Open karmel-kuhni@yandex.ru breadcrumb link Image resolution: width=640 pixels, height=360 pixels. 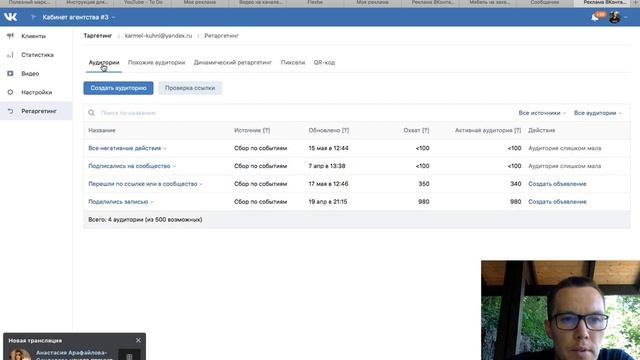(x=158, y=36)
